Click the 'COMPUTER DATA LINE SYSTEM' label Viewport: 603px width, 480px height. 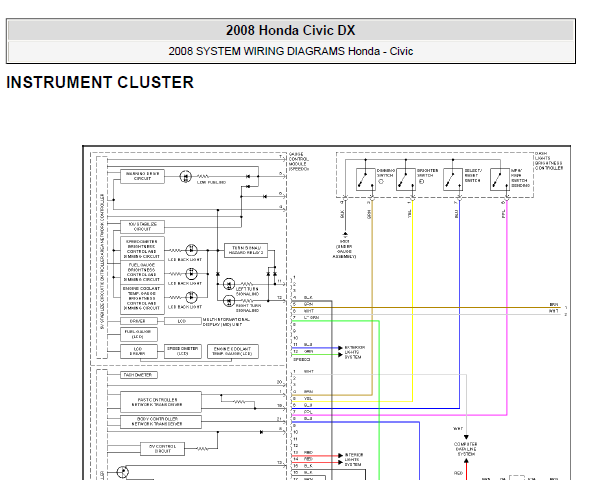point(466,449)
